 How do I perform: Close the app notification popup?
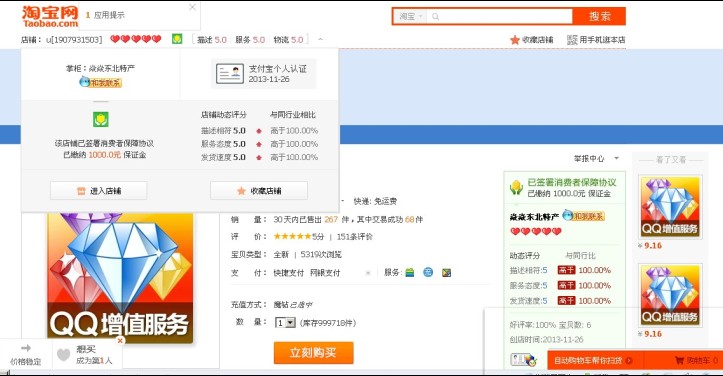click(x=192, y=7)
